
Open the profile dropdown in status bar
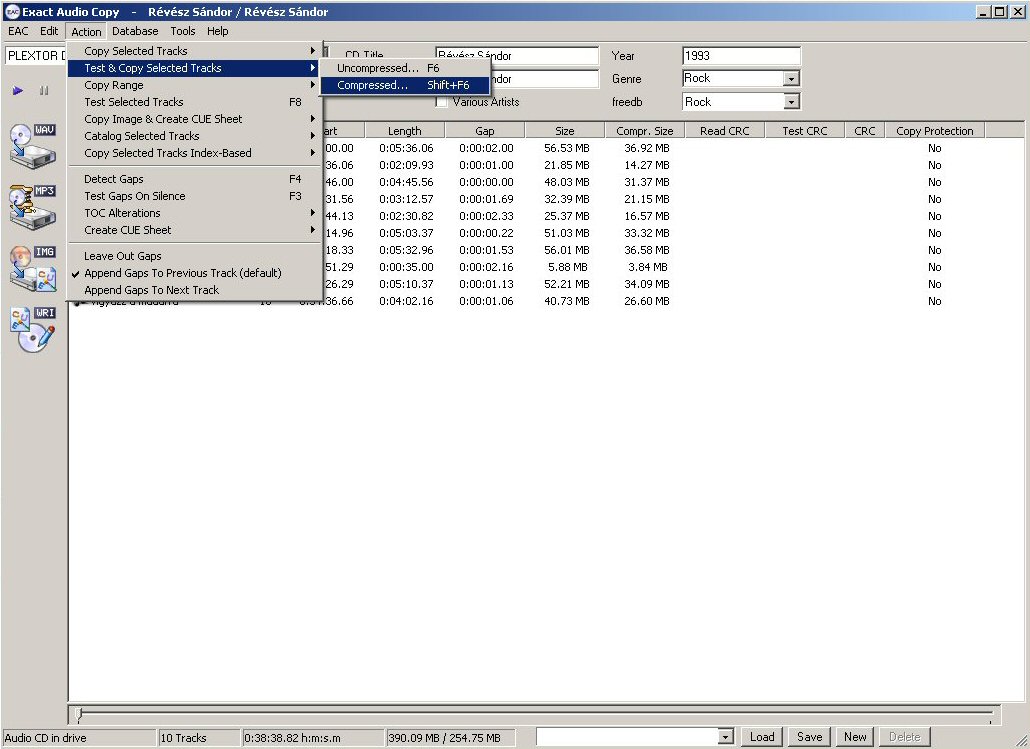[x=726, y=737]
